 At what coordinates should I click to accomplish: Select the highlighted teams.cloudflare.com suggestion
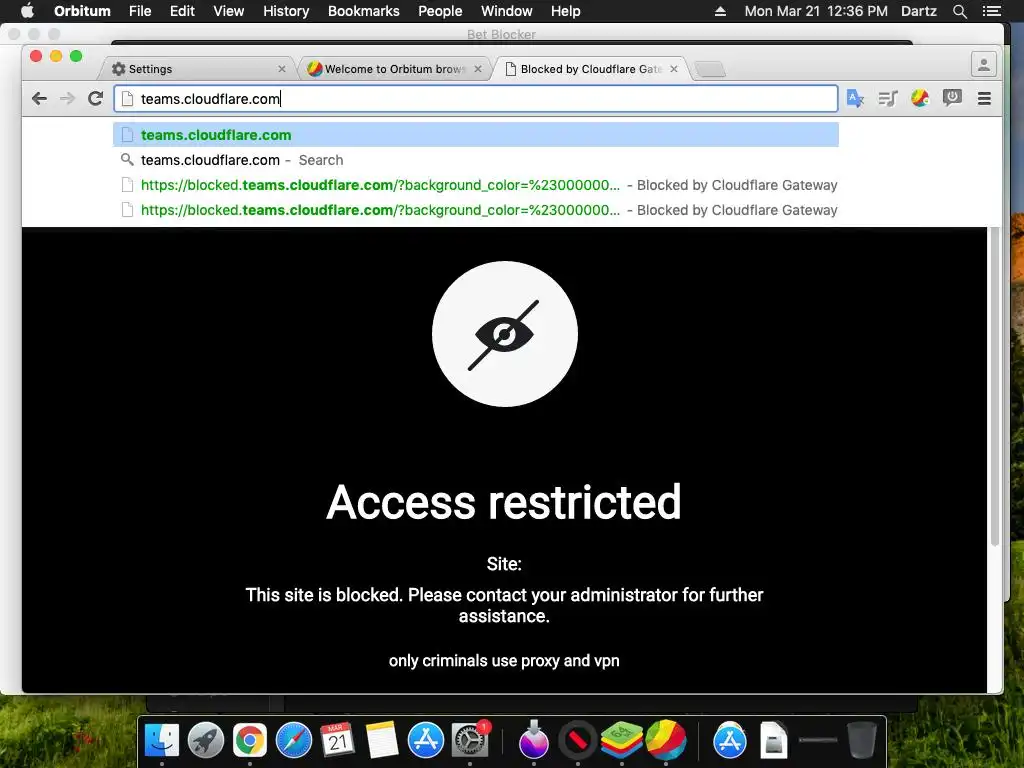475,135
